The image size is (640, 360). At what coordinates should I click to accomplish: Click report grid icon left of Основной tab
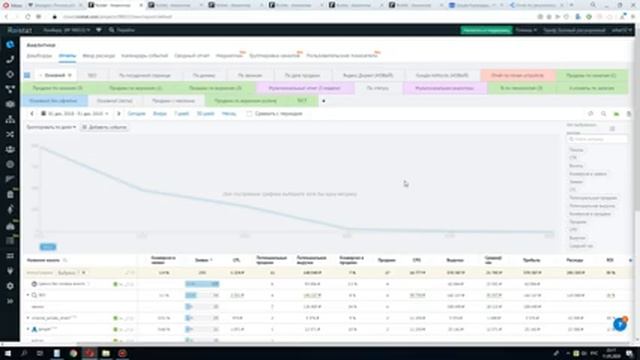click(x=27, y=75)
